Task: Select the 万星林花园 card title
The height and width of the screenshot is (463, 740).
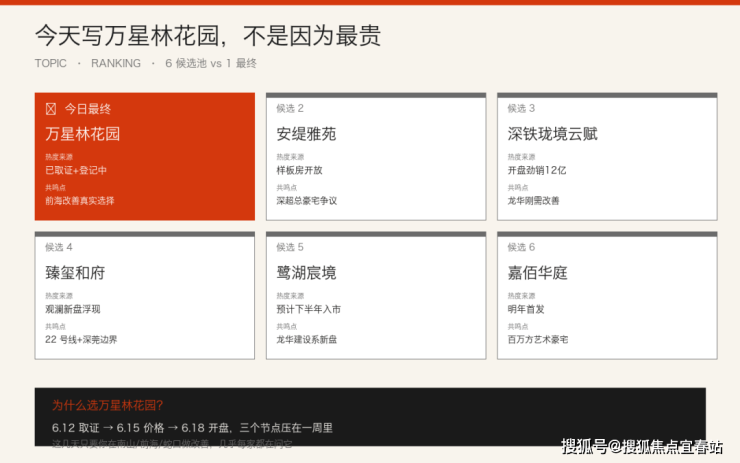Action: coord(83,134)
